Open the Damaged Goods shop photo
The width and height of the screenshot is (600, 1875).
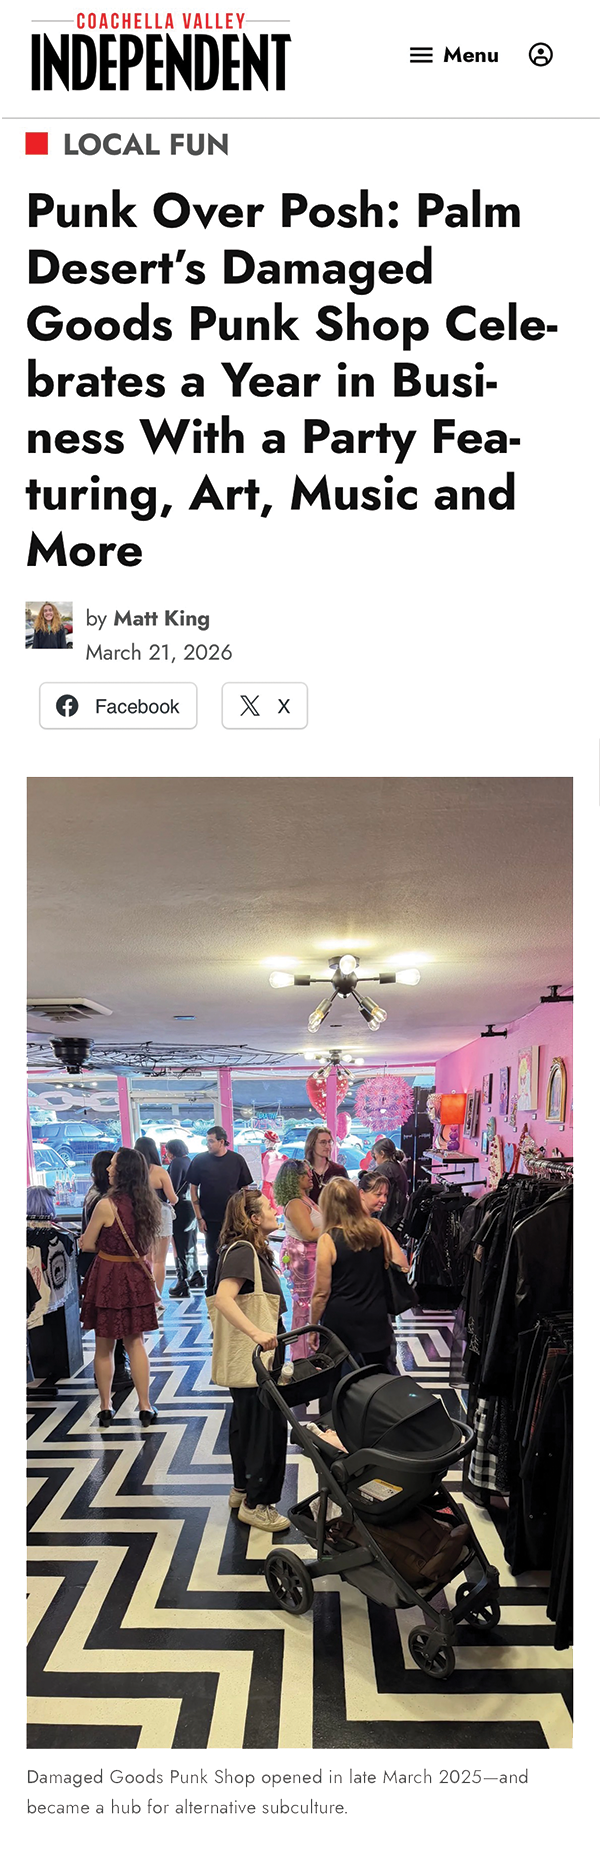(300, 1262)
